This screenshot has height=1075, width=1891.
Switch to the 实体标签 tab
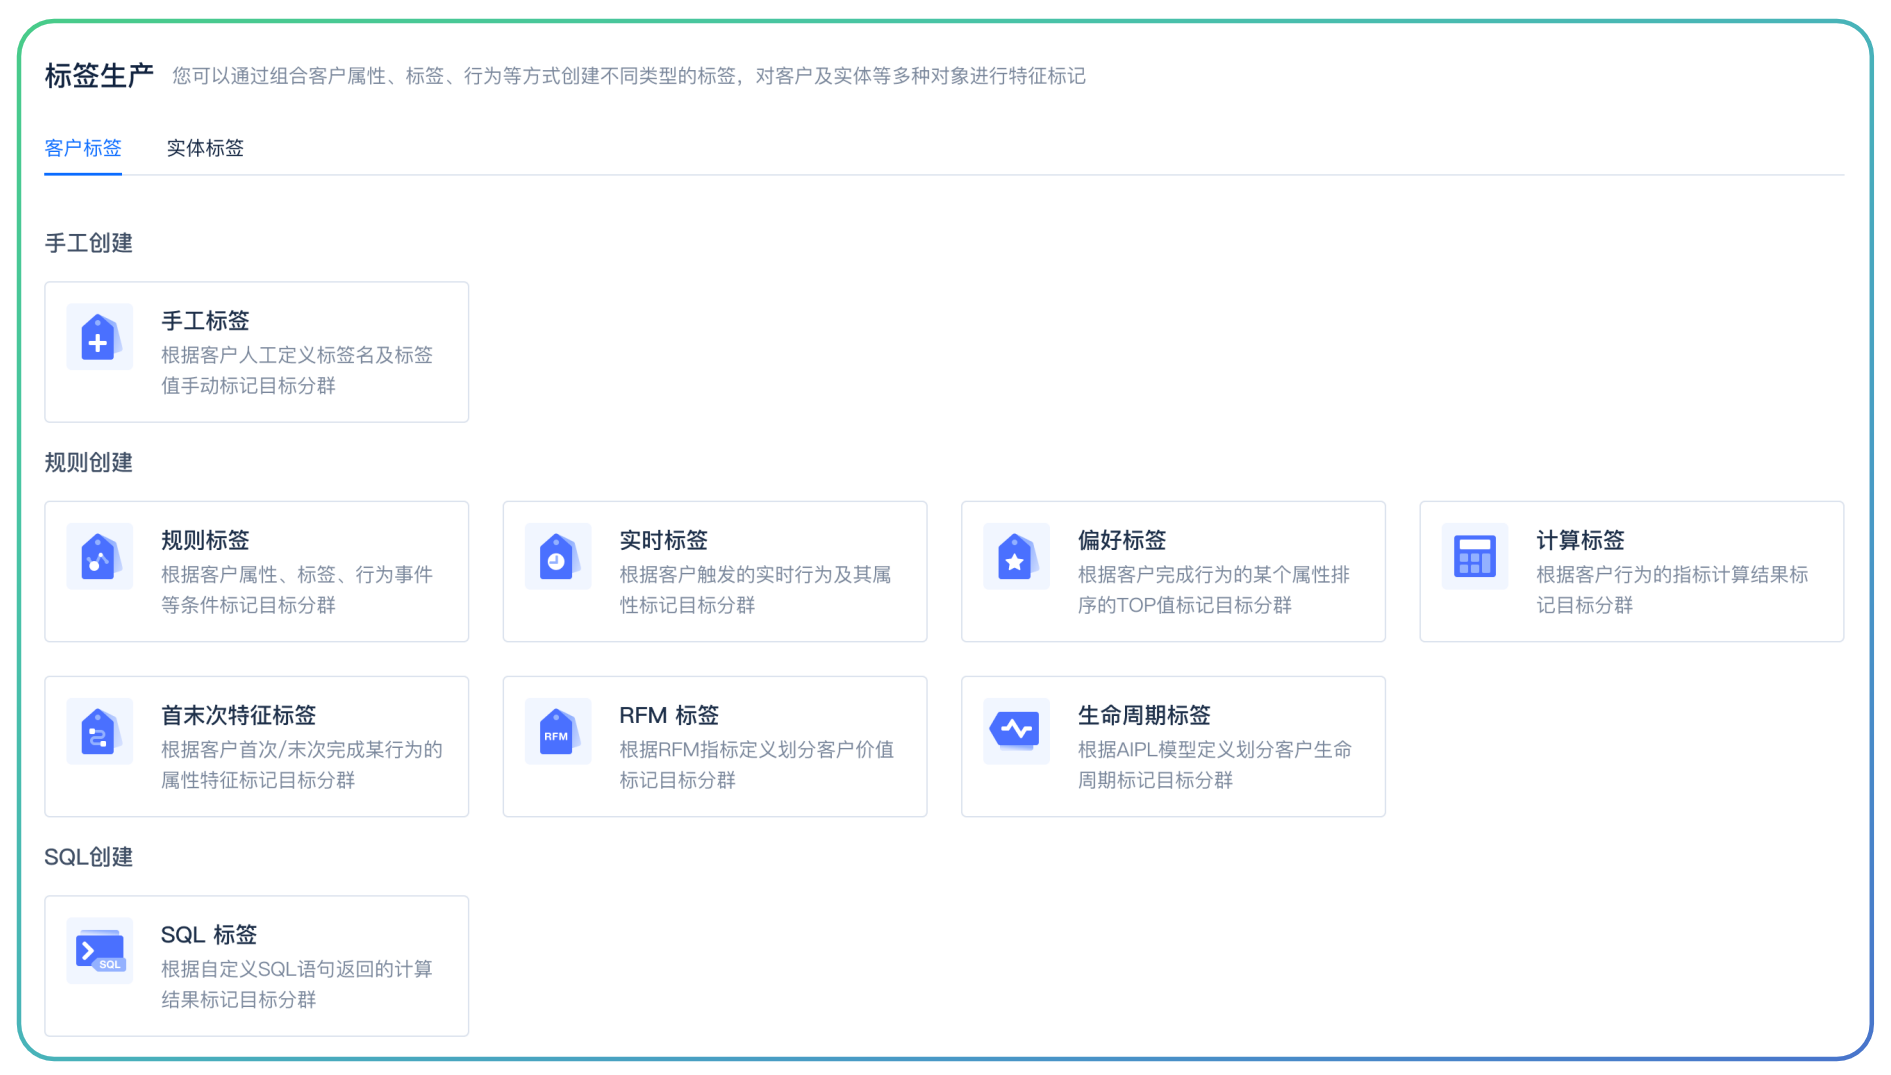click(205, 148)
